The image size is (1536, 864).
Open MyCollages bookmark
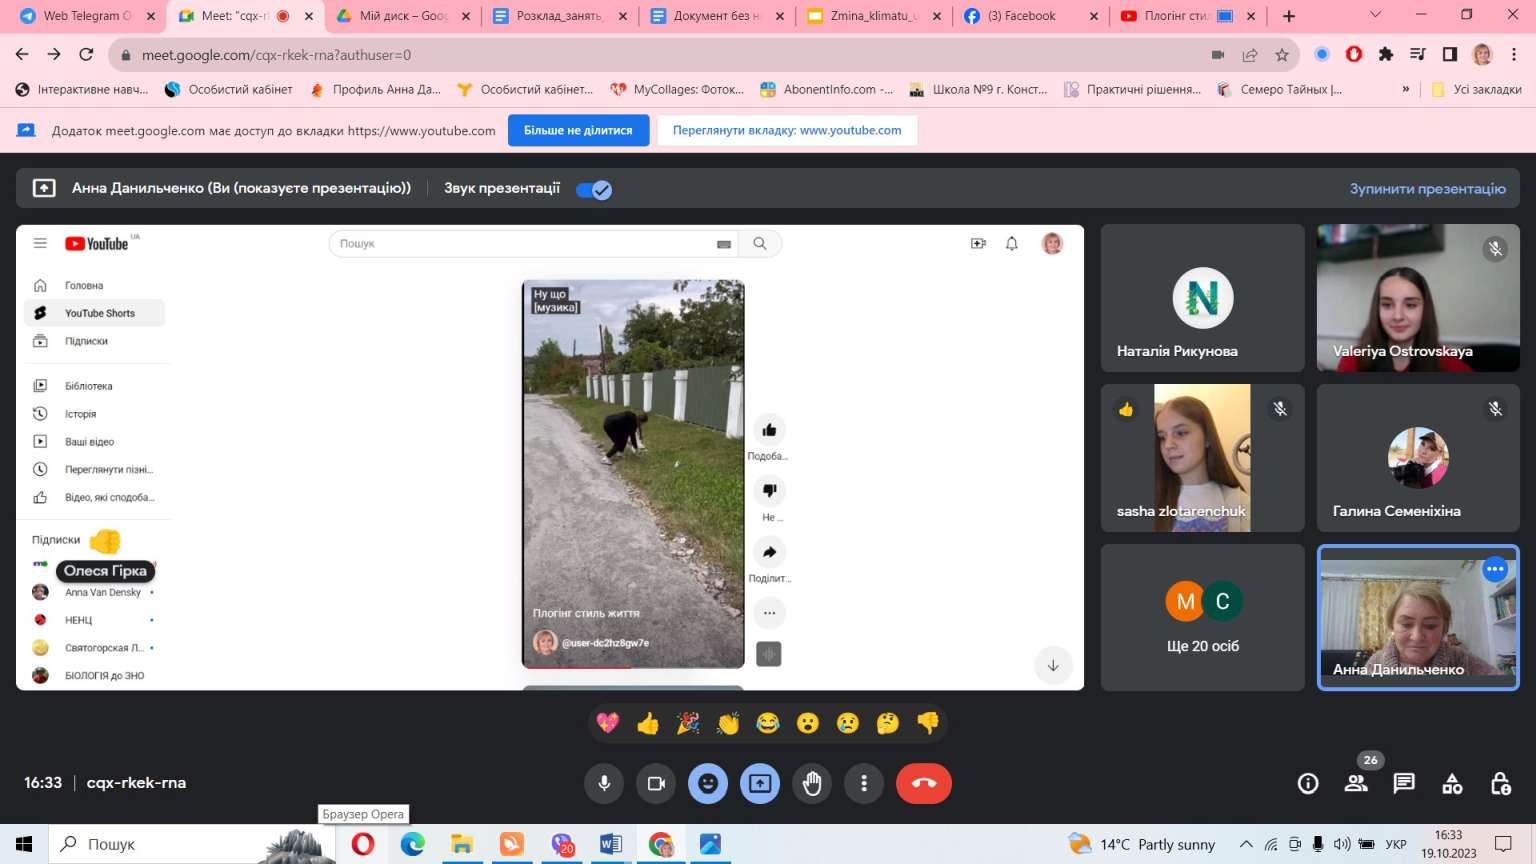pos(677,89)
